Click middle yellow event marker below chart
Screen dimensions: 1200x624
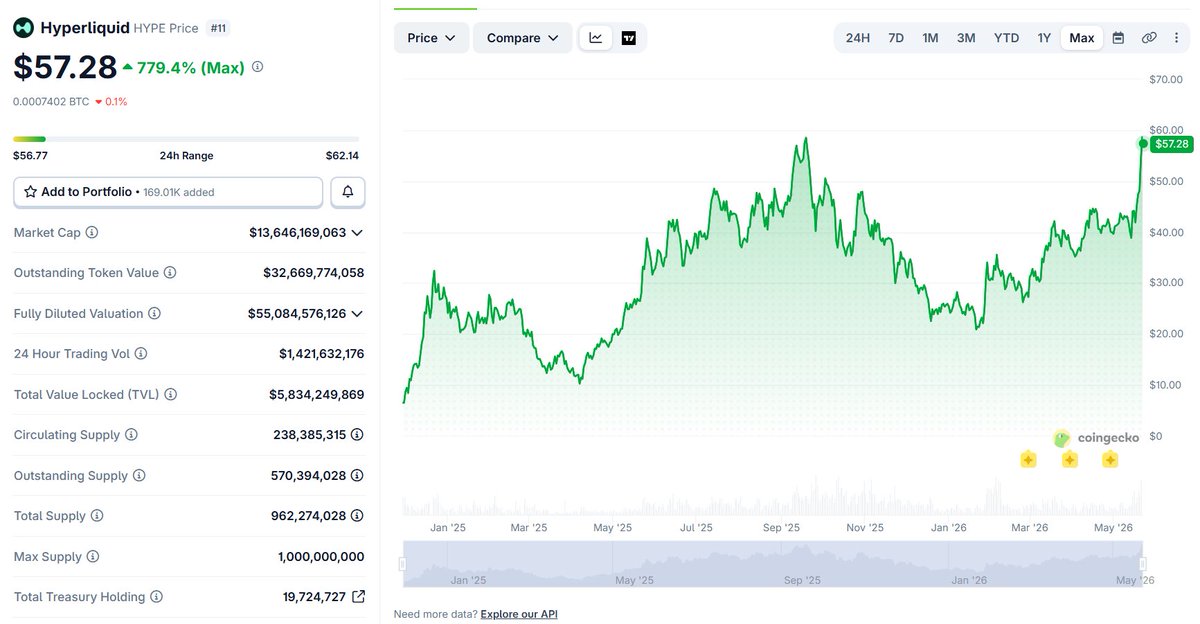(x=1069, y=460)
